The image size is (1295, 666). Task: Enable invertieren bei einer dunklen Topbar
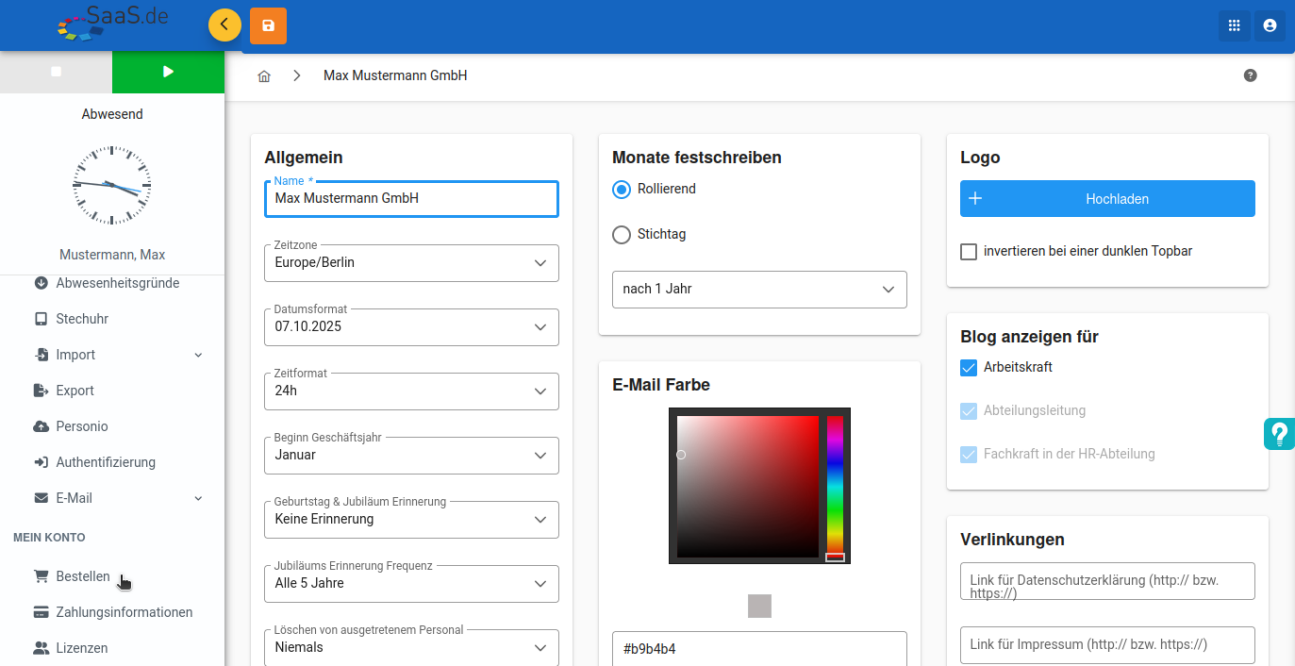[x=969, y=252]
